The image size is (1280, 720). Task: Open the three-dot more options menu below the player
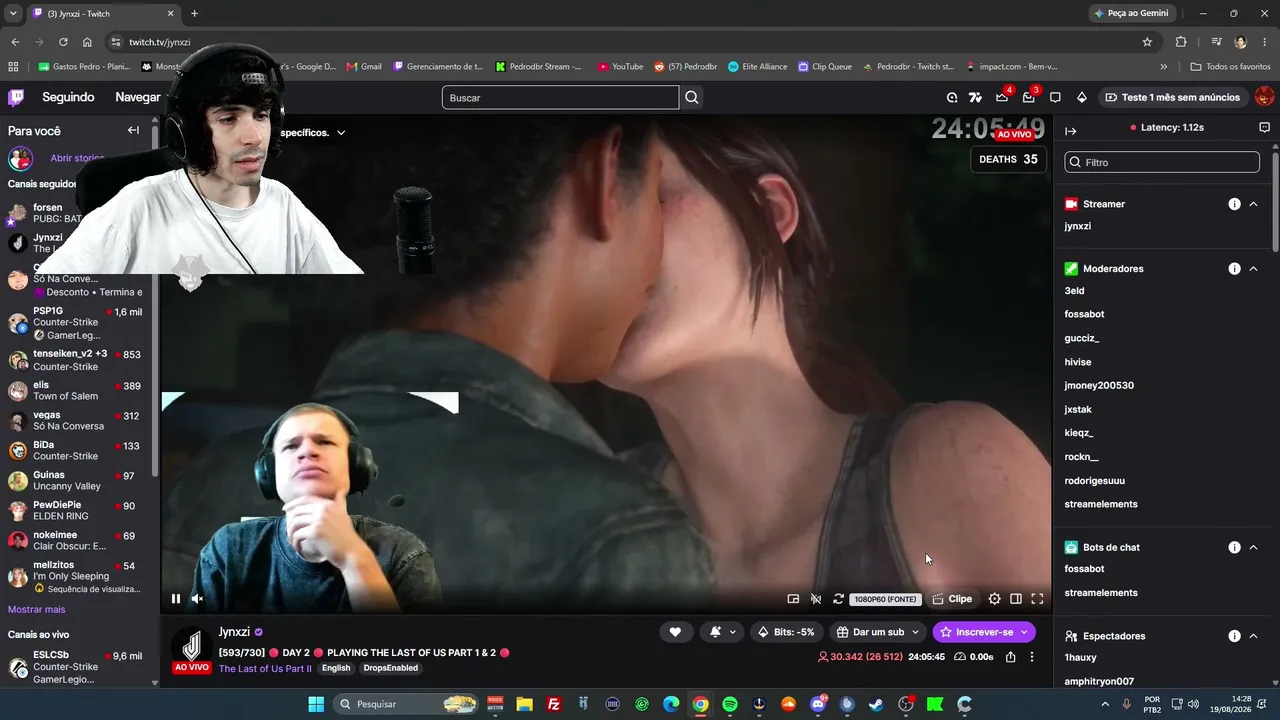click(x=1032, y=657)
